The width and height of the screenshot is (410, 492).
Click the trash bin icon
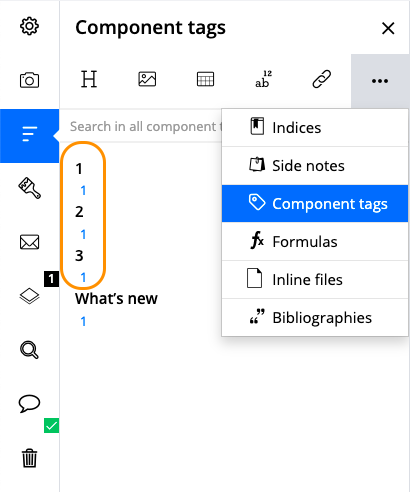click(29, 458)
